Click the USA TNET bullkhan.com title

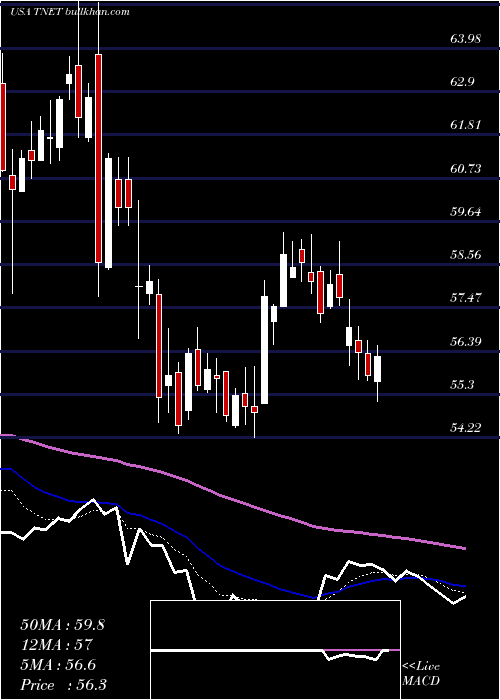coord(70,12)
